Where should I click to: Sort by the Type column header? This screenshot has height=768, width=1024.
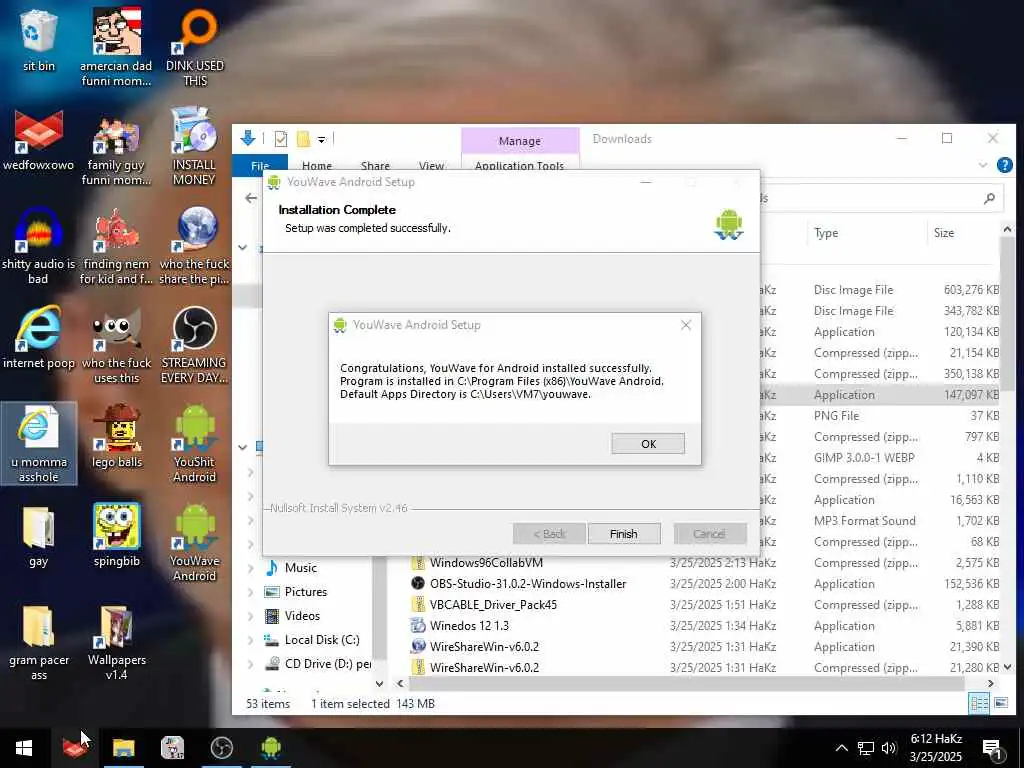pyautogui.click(x=826, y=232)
